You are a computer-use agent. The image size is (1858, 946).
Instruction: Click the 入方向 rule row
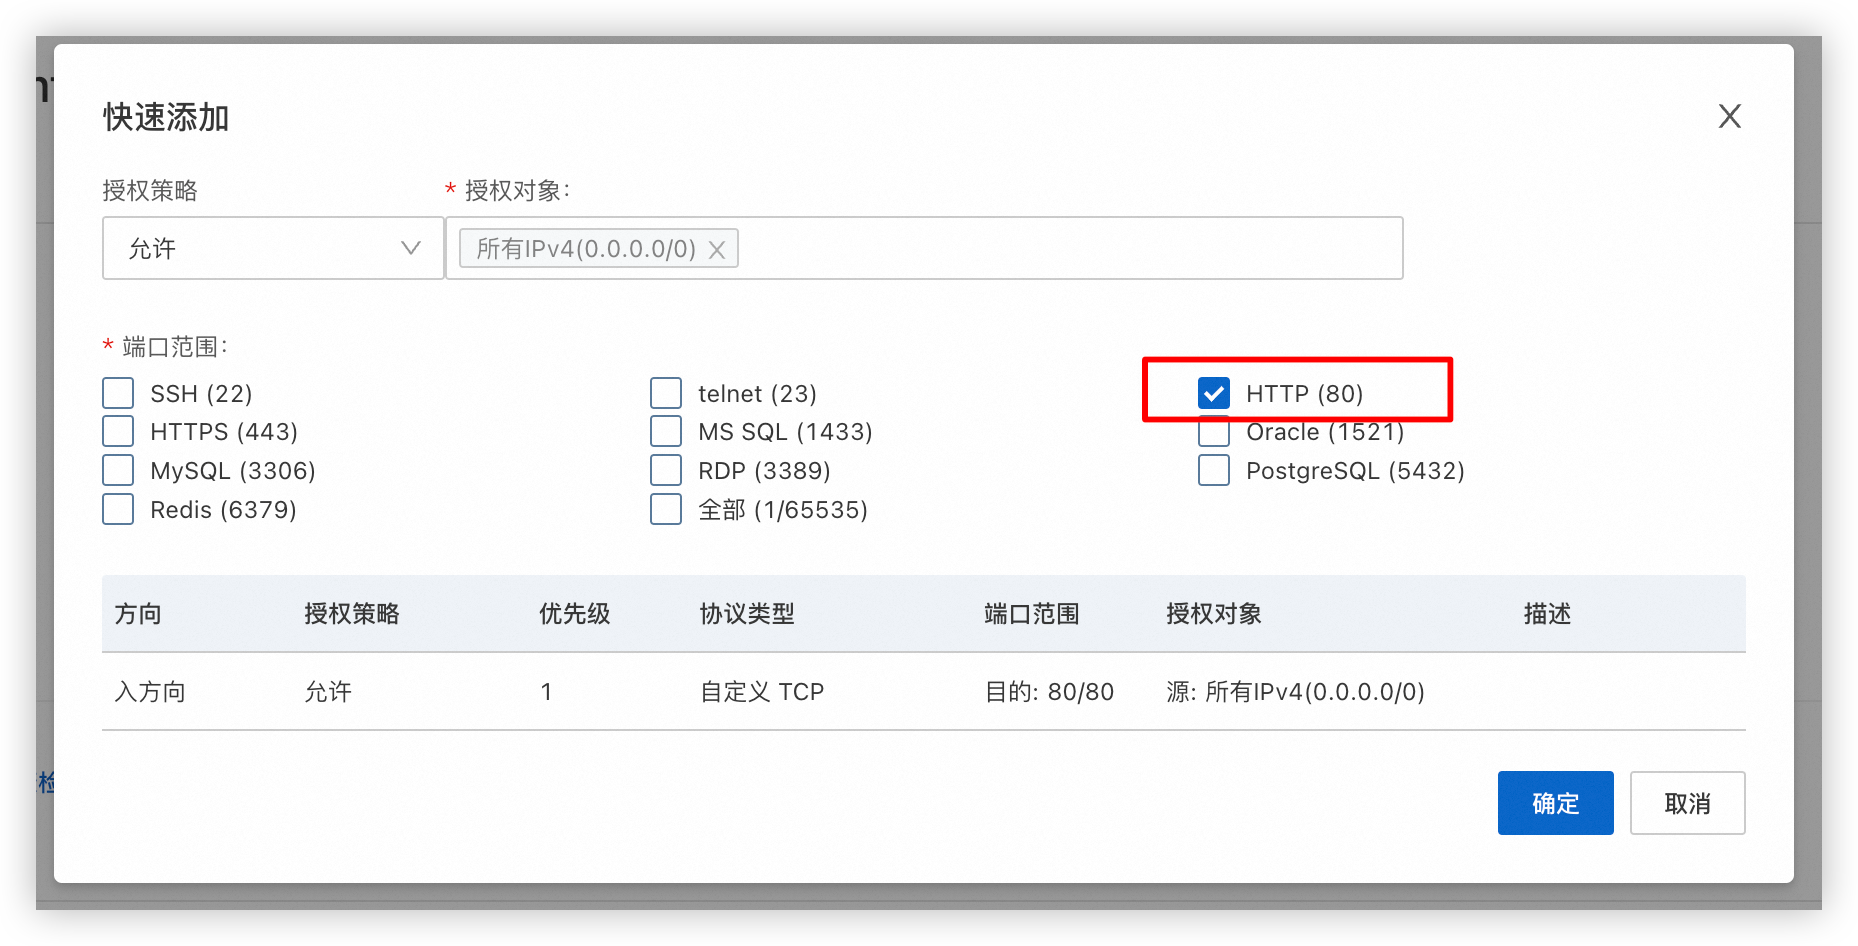point(923,692)
